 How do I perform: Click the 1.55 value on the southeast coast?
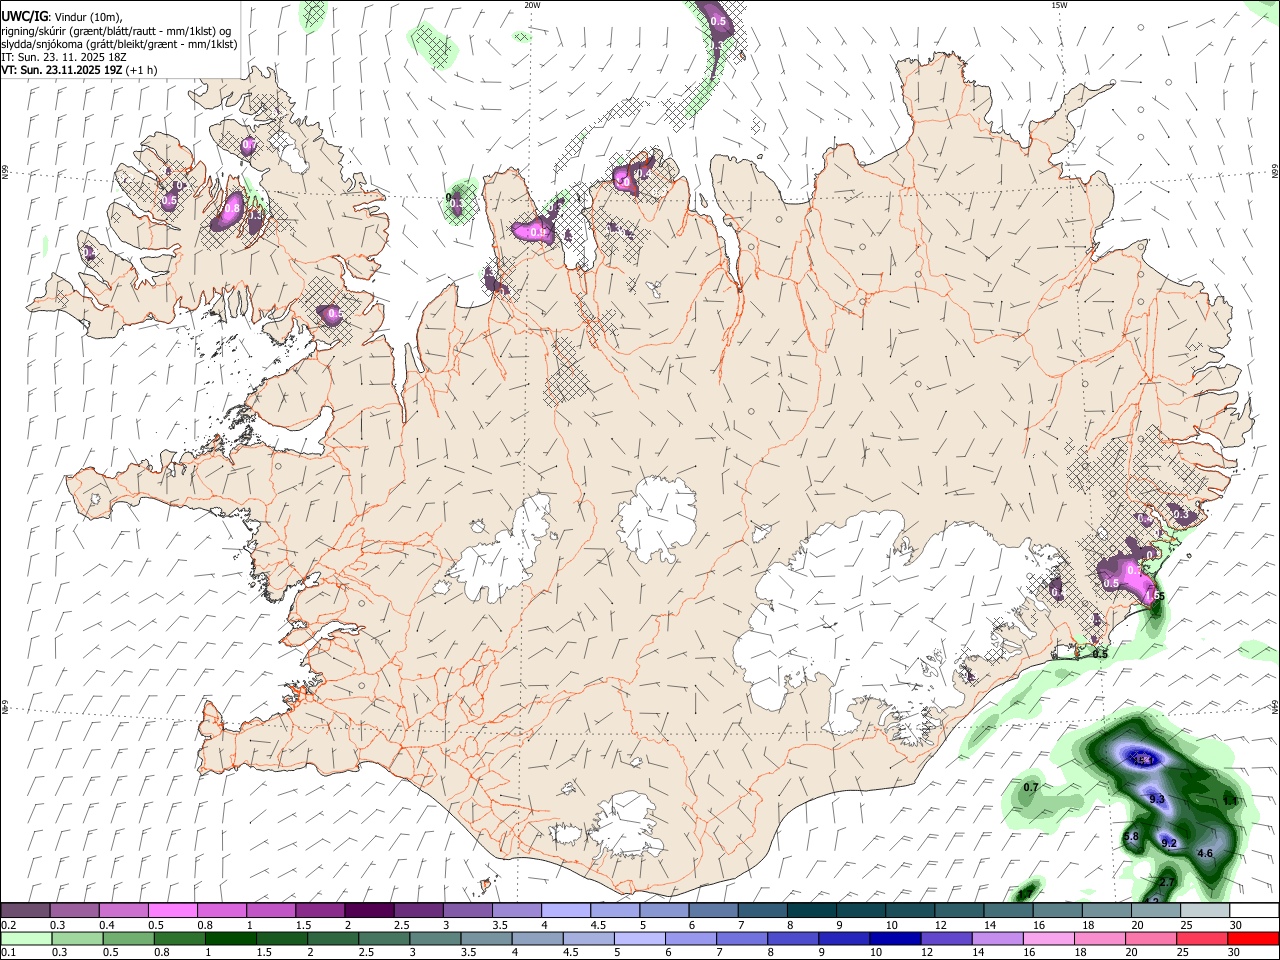pyautogui.click(x=1155, y=596)
